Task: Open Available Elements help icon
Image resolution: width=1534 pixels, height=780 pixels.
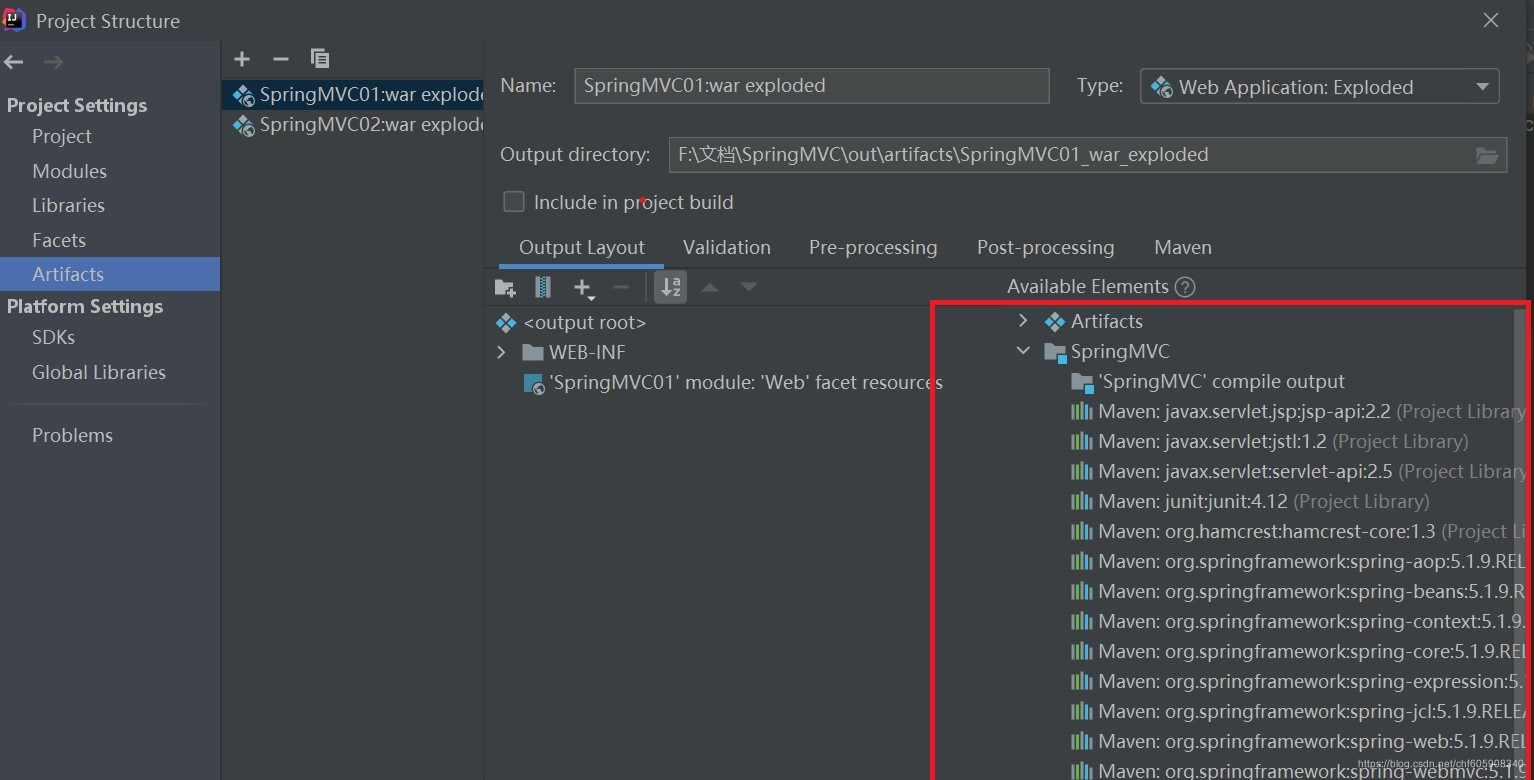Action: point(1185,287)
